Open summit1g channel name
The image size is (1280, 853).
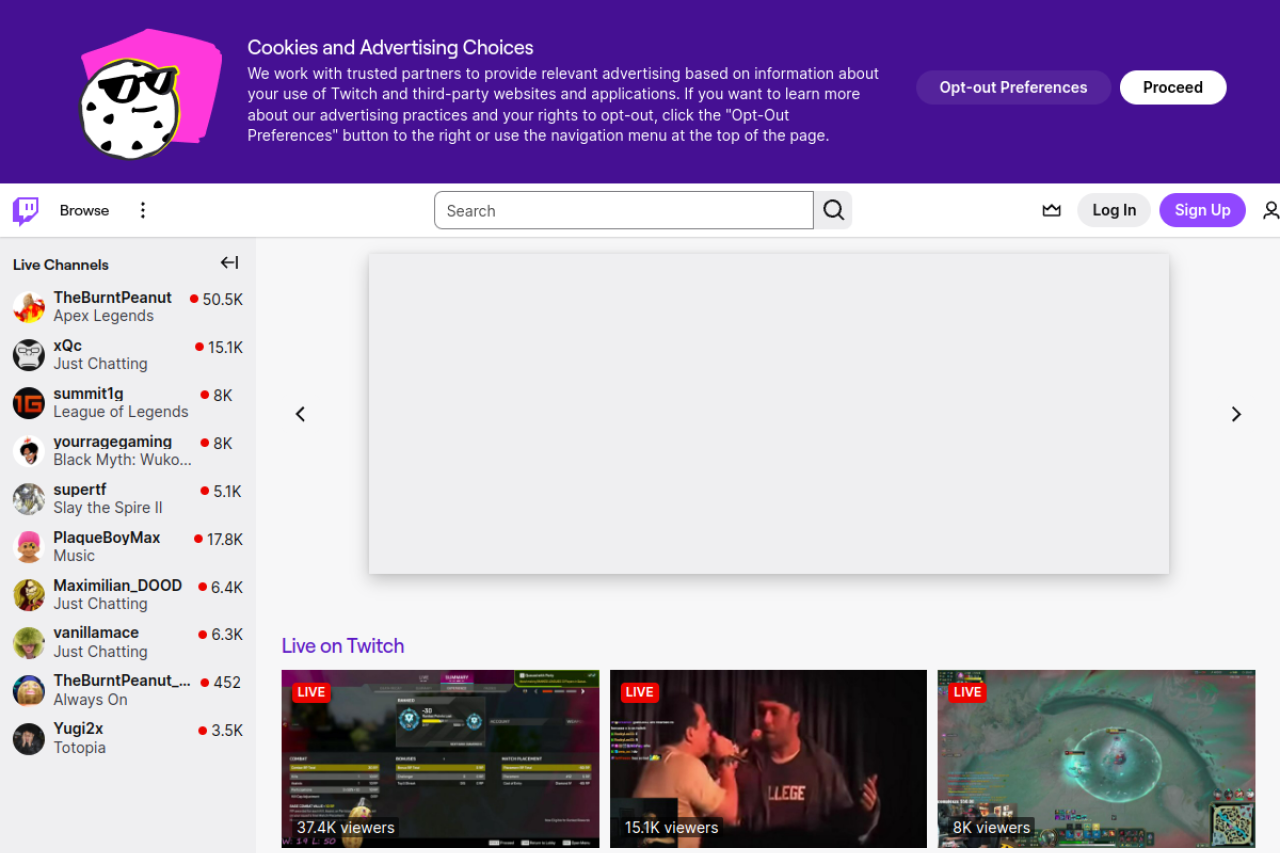88,394
